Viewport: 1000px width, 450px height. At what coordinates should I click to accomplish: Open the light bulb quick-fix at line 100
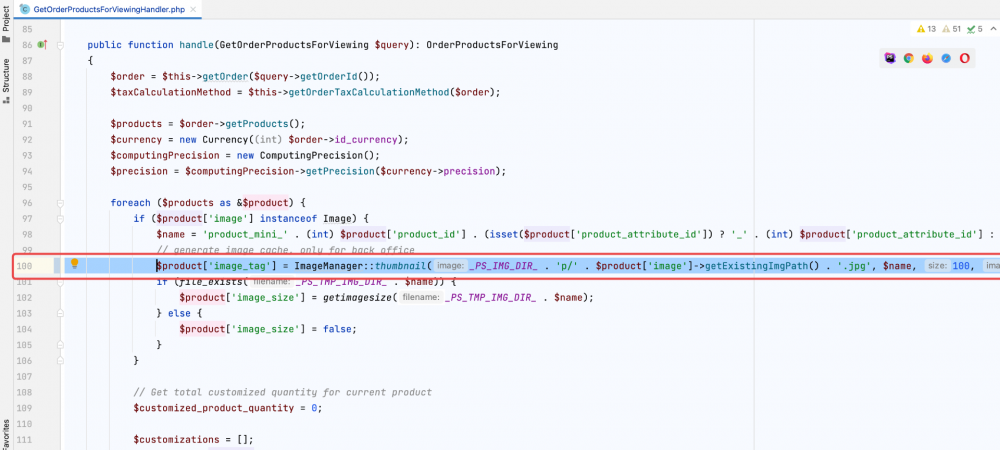(x=74, y=263)
